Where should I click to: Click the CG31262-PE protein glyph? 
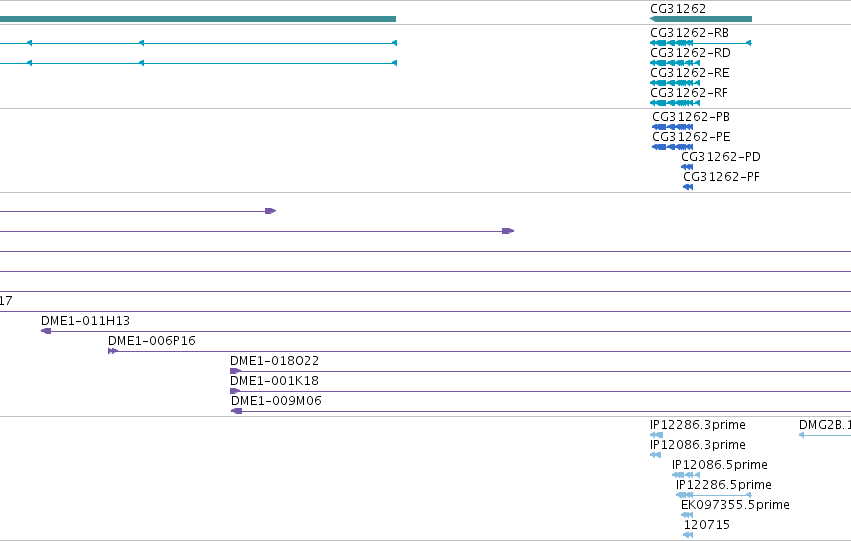point(672,147)
